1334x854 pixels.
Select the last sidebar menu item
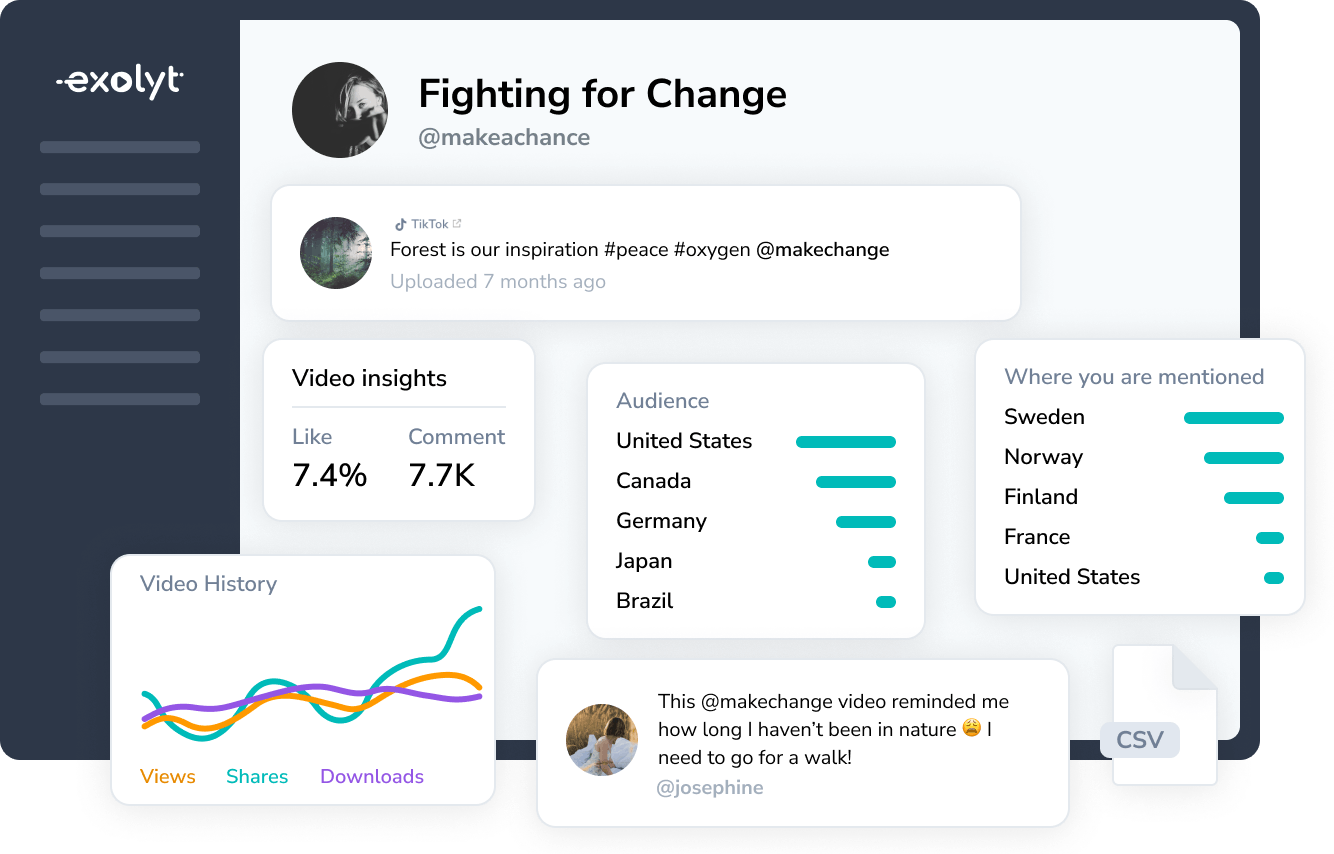click(120, 399)
